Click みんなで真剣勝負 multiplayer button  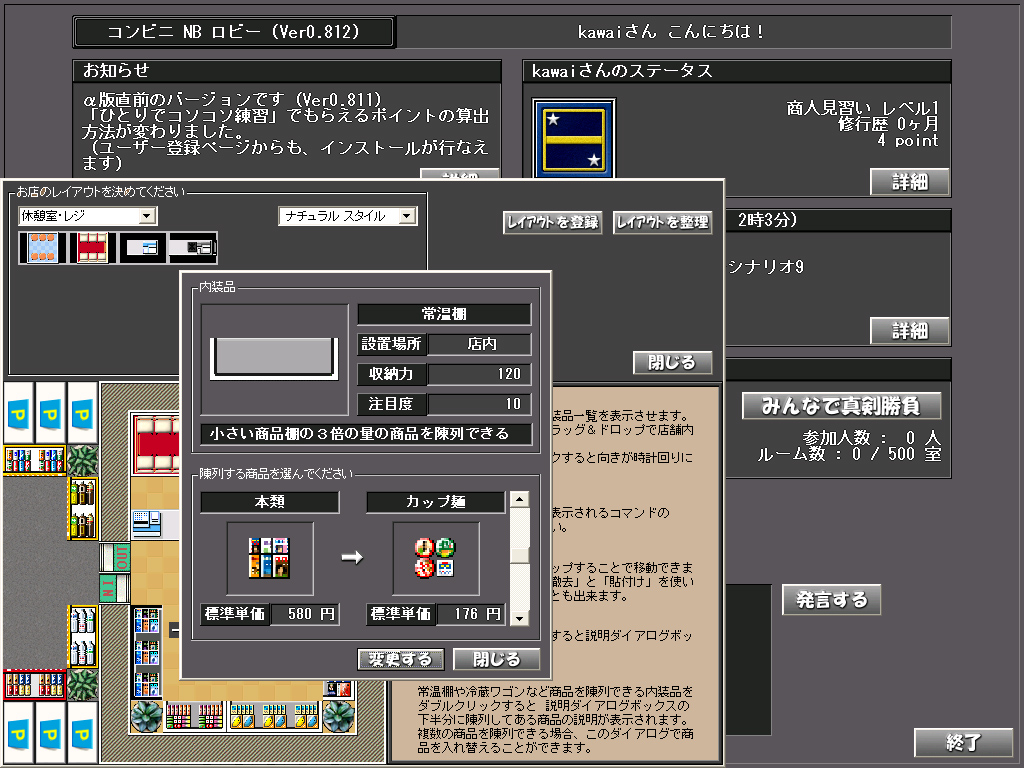[x=841, y=406]
